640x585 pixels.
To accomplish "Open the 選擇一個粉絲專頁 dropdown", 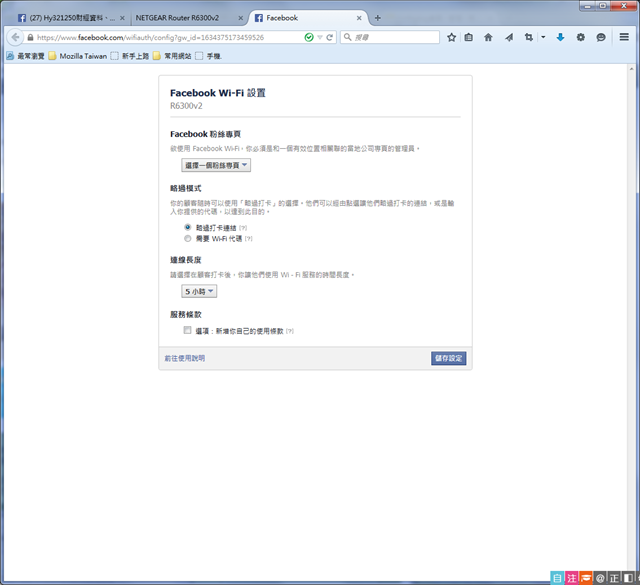I will click(x=216, y=165).
